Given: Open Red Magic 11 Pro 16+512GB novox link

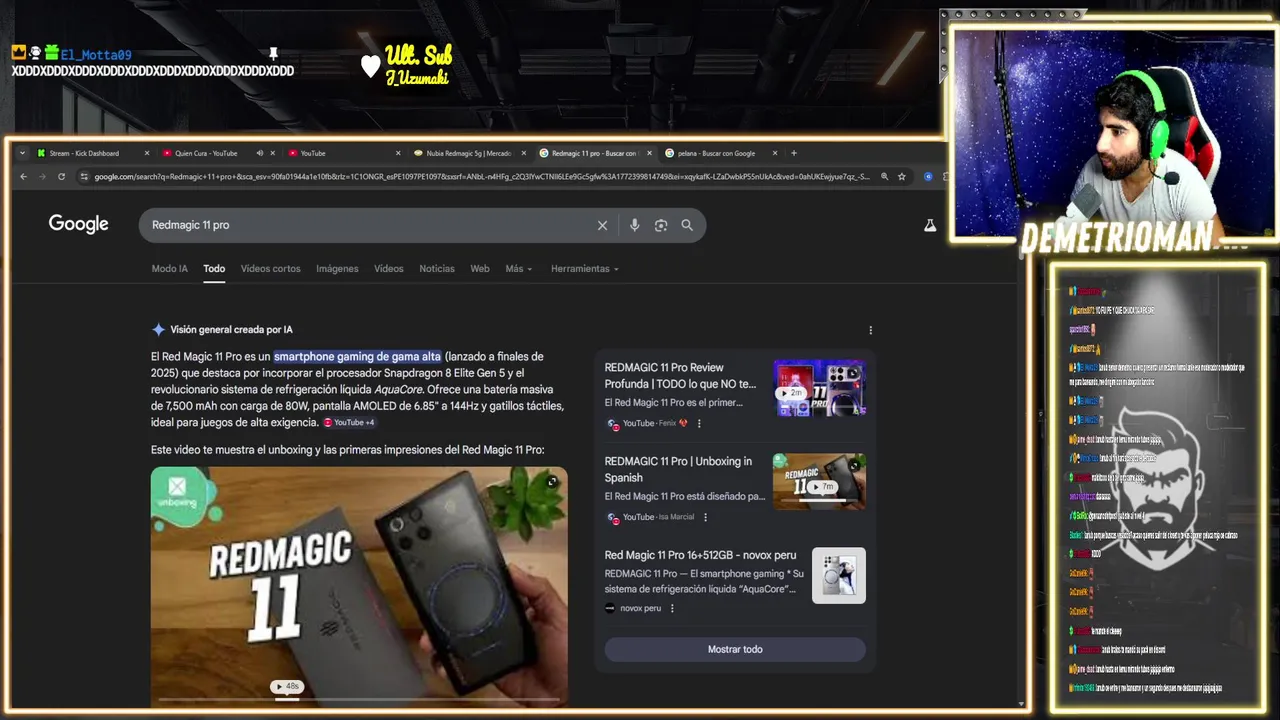Looking at the screenshot, I should (700, 555).
